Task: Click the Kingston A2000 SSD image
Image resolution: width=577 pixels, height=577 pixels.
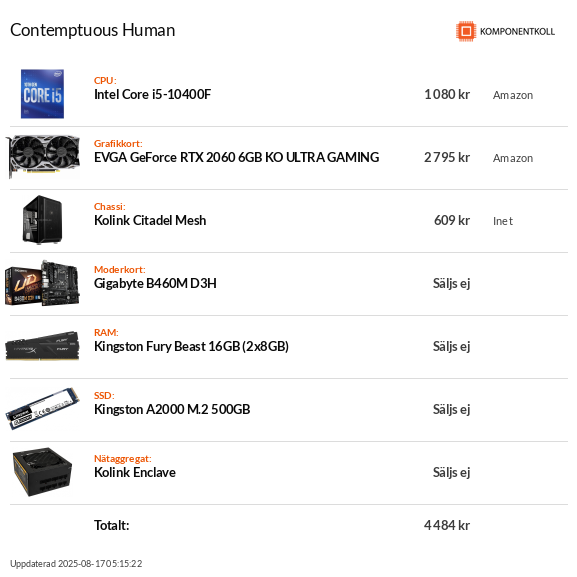Action: point(42,408)
